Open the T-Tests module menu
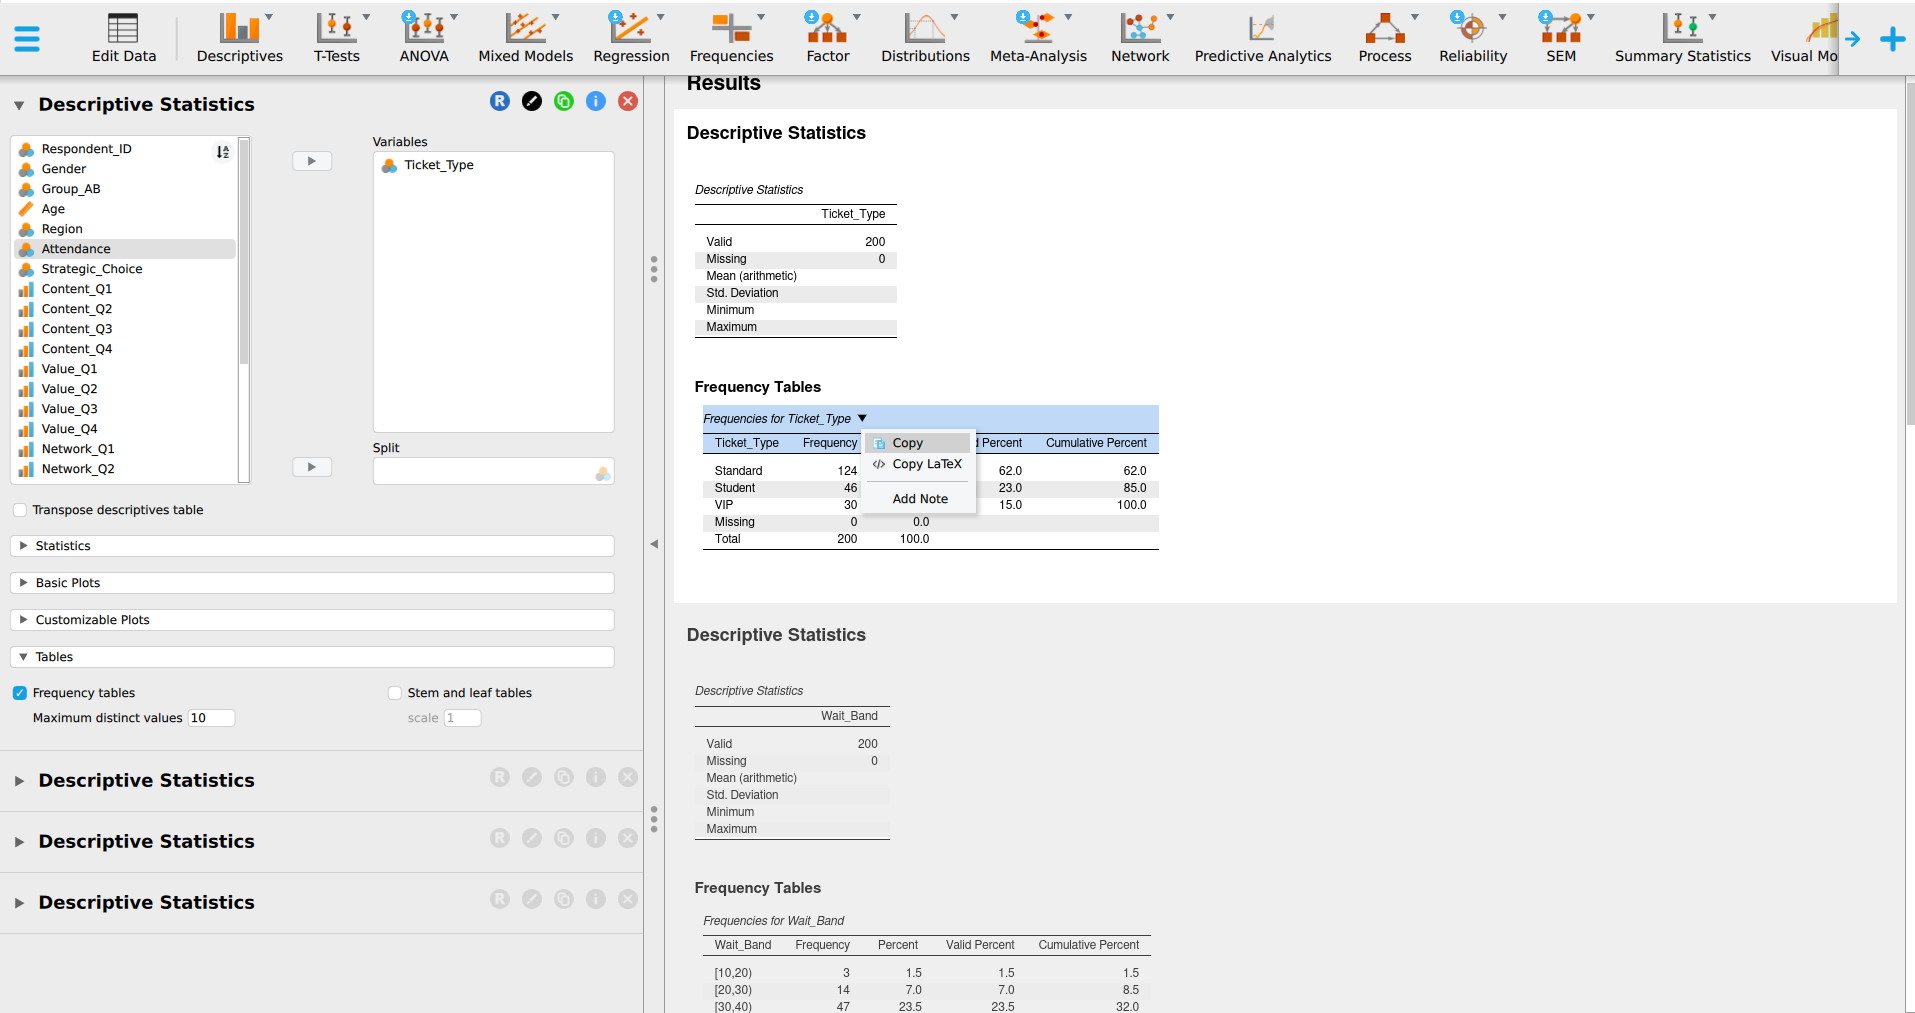 pos(337,39)
